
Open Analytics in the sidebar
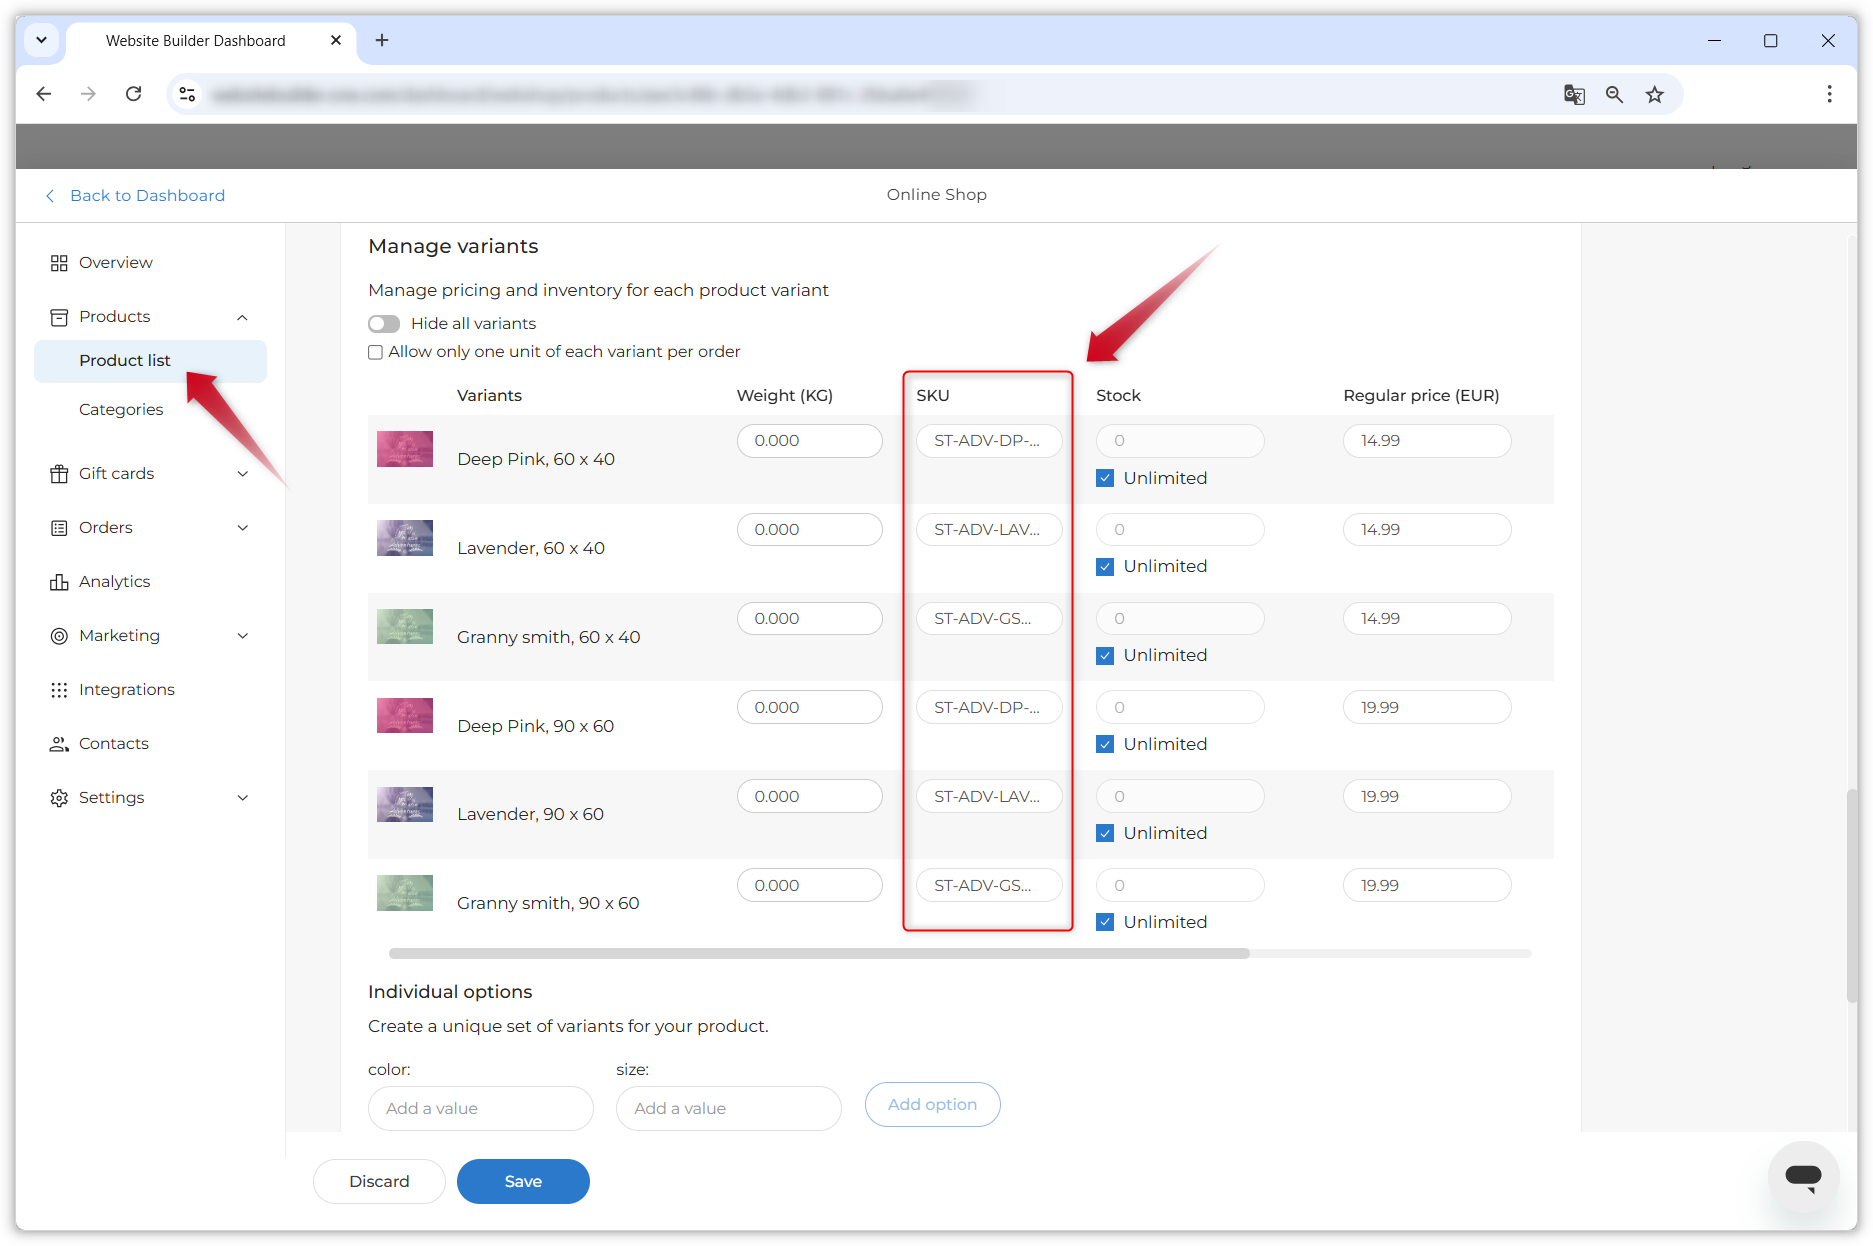tap(115, 582)
